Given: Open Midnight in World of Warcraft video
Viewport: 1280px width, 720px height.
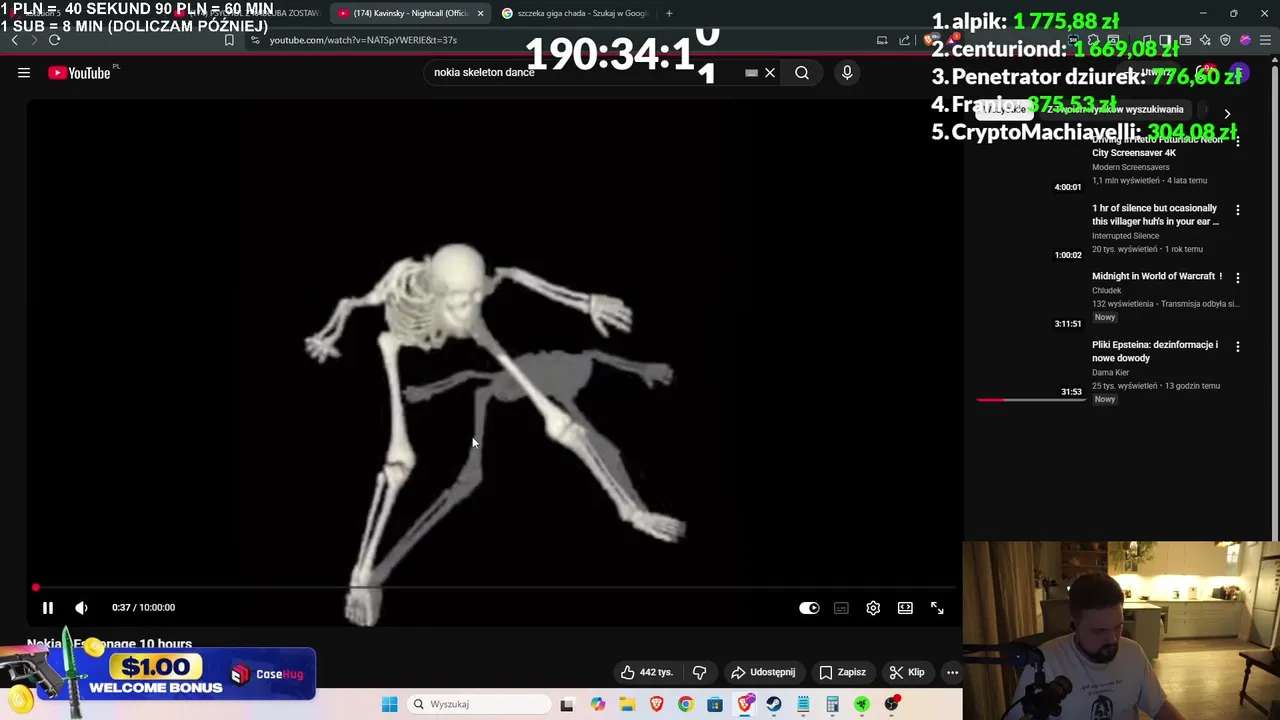Looking at the screenshot, I should click(1156, 276).
